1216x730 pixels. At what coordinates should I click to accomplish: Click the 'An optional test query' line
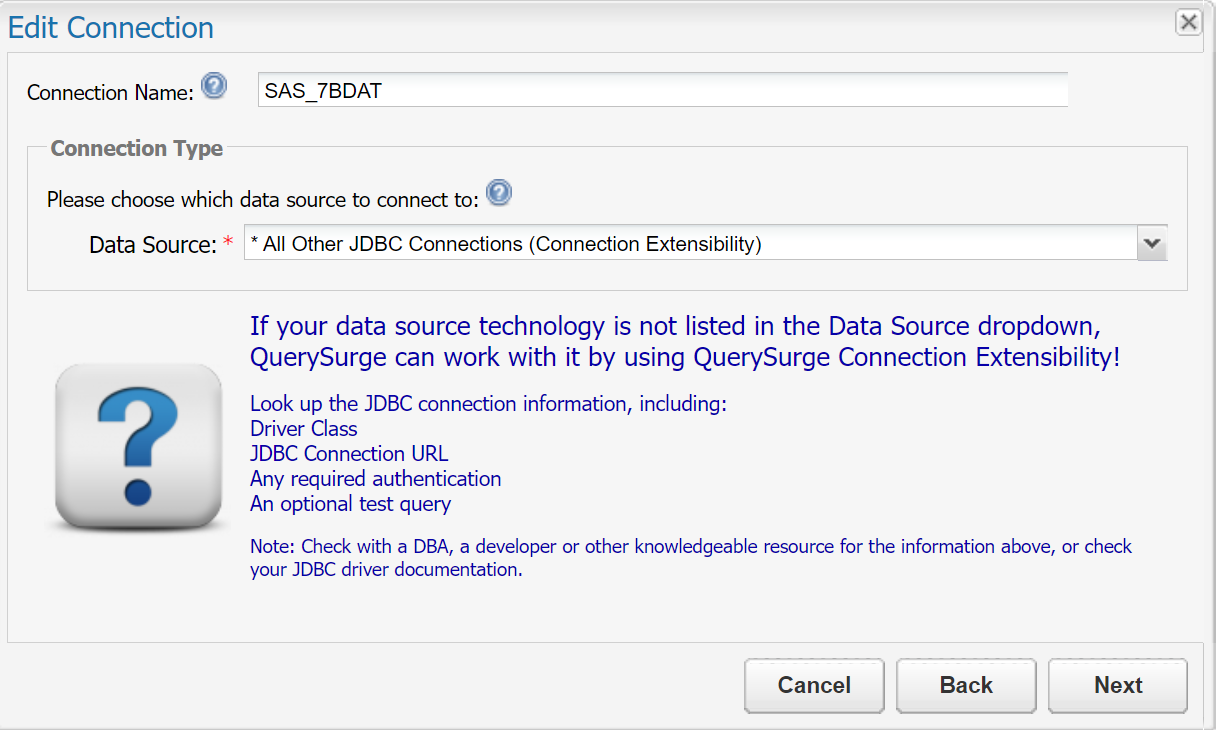tap(350, 504)
